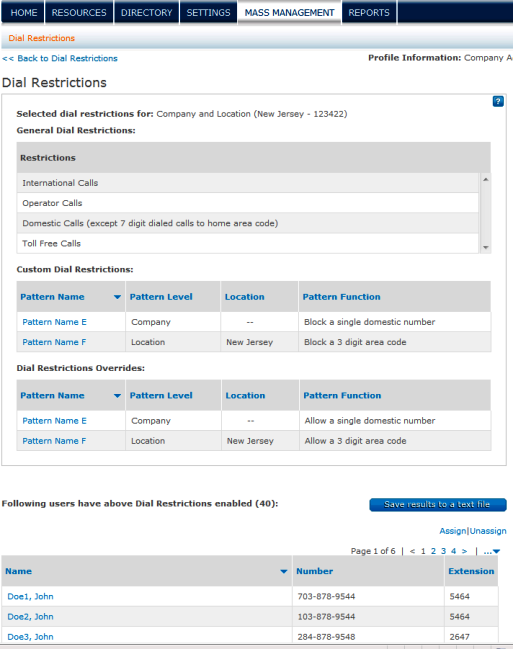Sort Overrides table by Pattern Name arrow
Viewport: 513px width, 649px height.
(x=117, y=396)
